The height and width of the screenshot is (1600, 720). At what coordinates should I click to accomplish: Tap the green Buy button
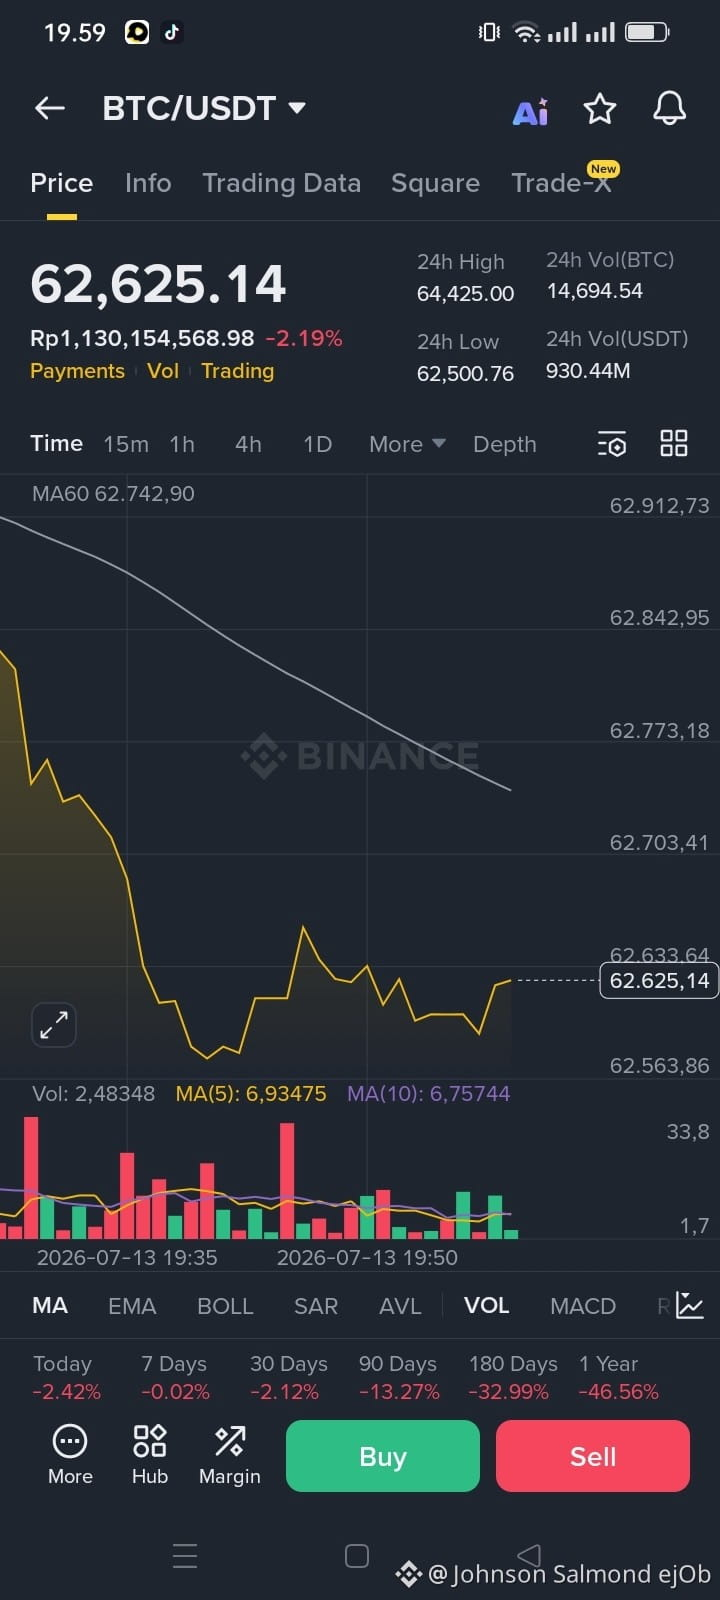(x=383, y=1456)
